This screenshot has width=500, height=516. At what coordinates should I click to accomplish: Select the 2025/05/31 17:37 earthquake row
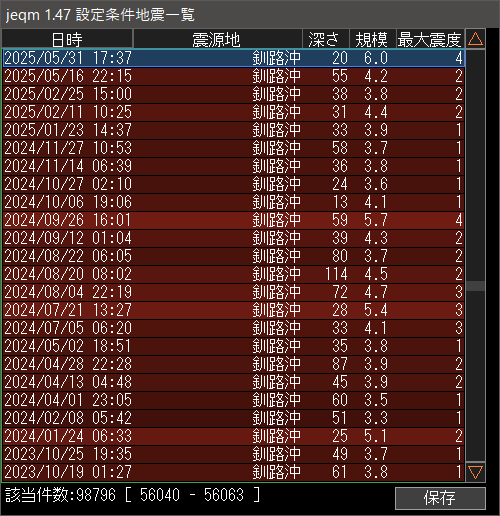[x=233, y=58]
